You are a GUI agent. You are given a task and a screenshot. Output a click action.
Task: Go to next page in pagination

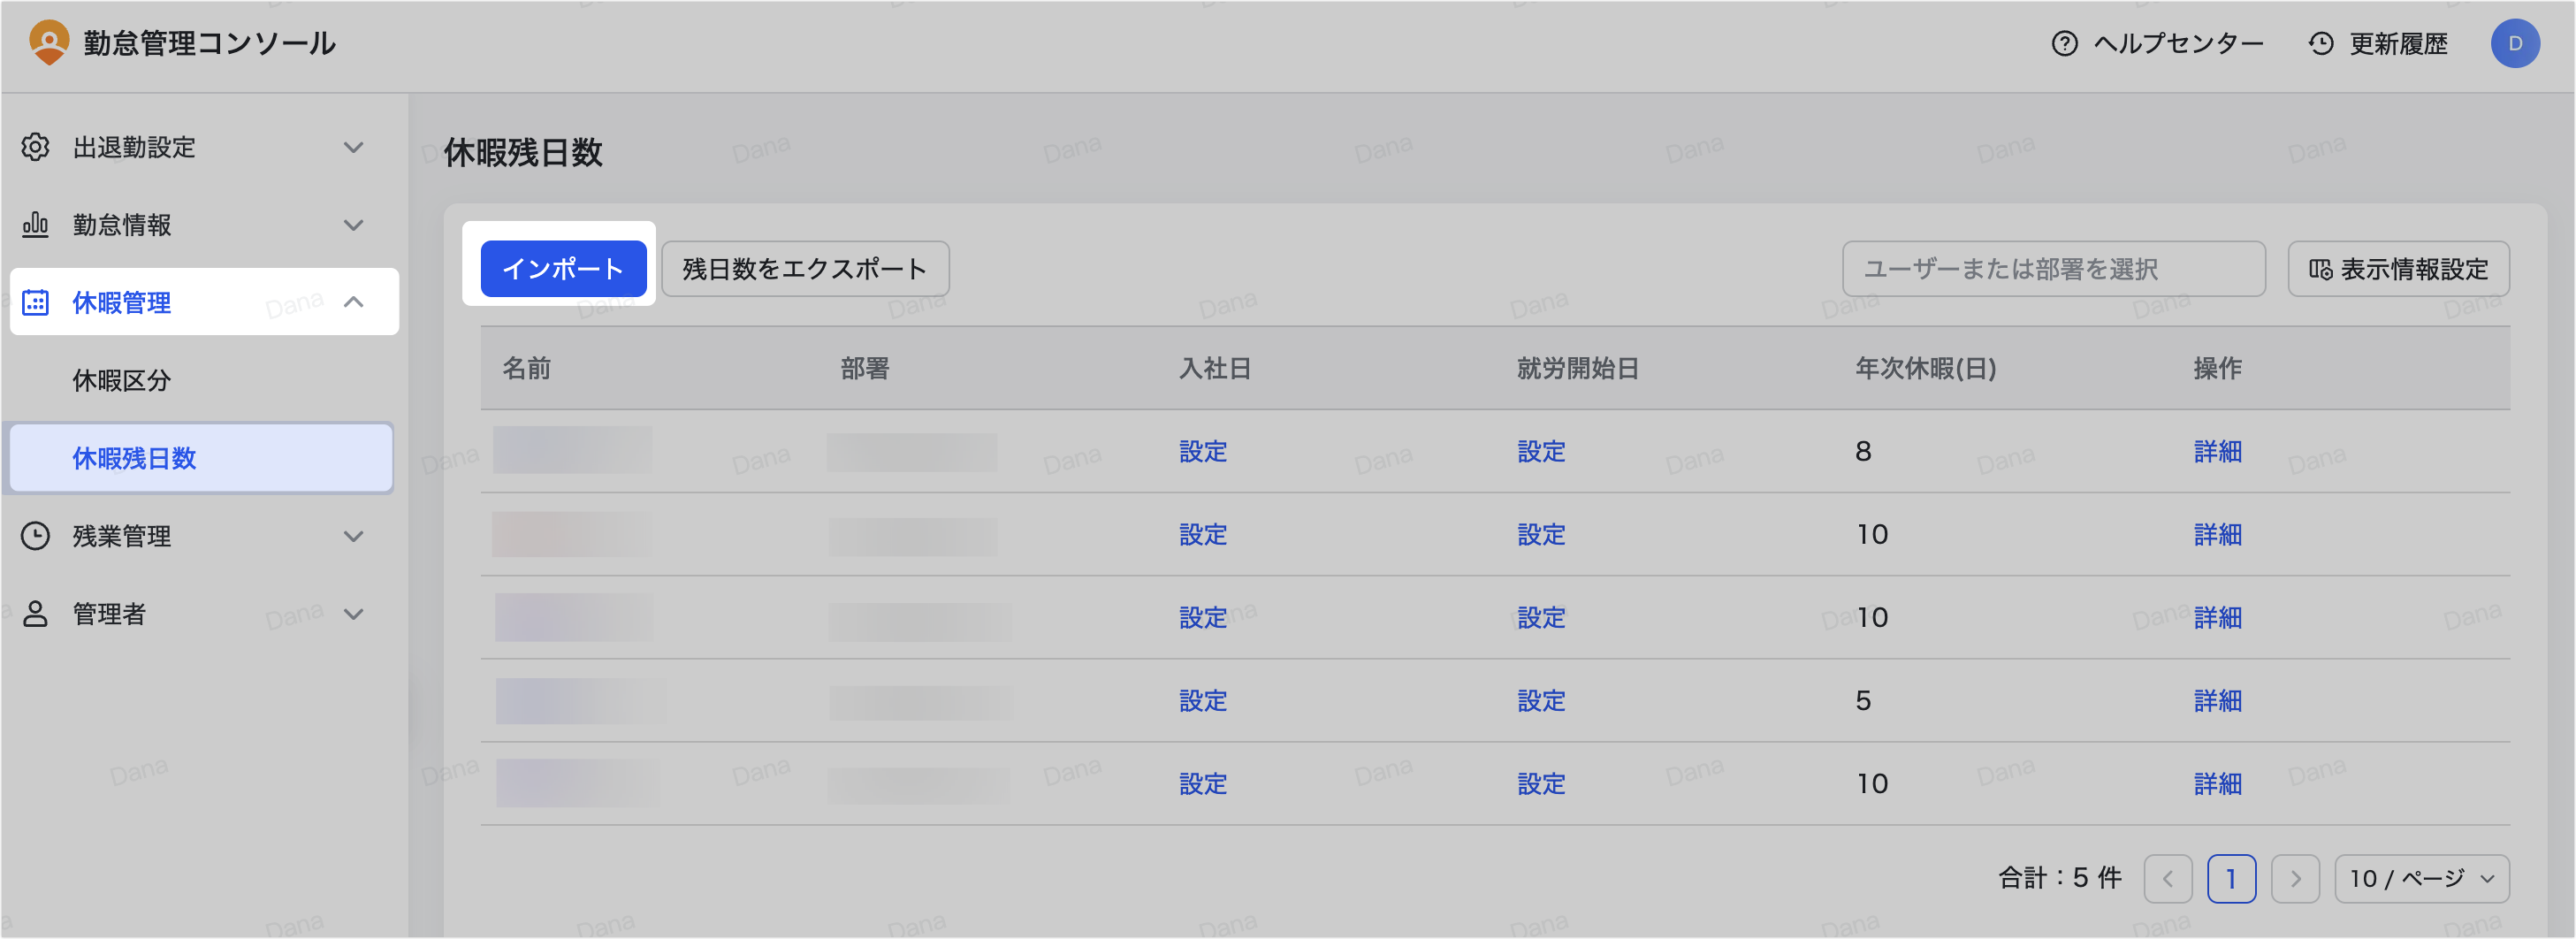(2295, 879)
